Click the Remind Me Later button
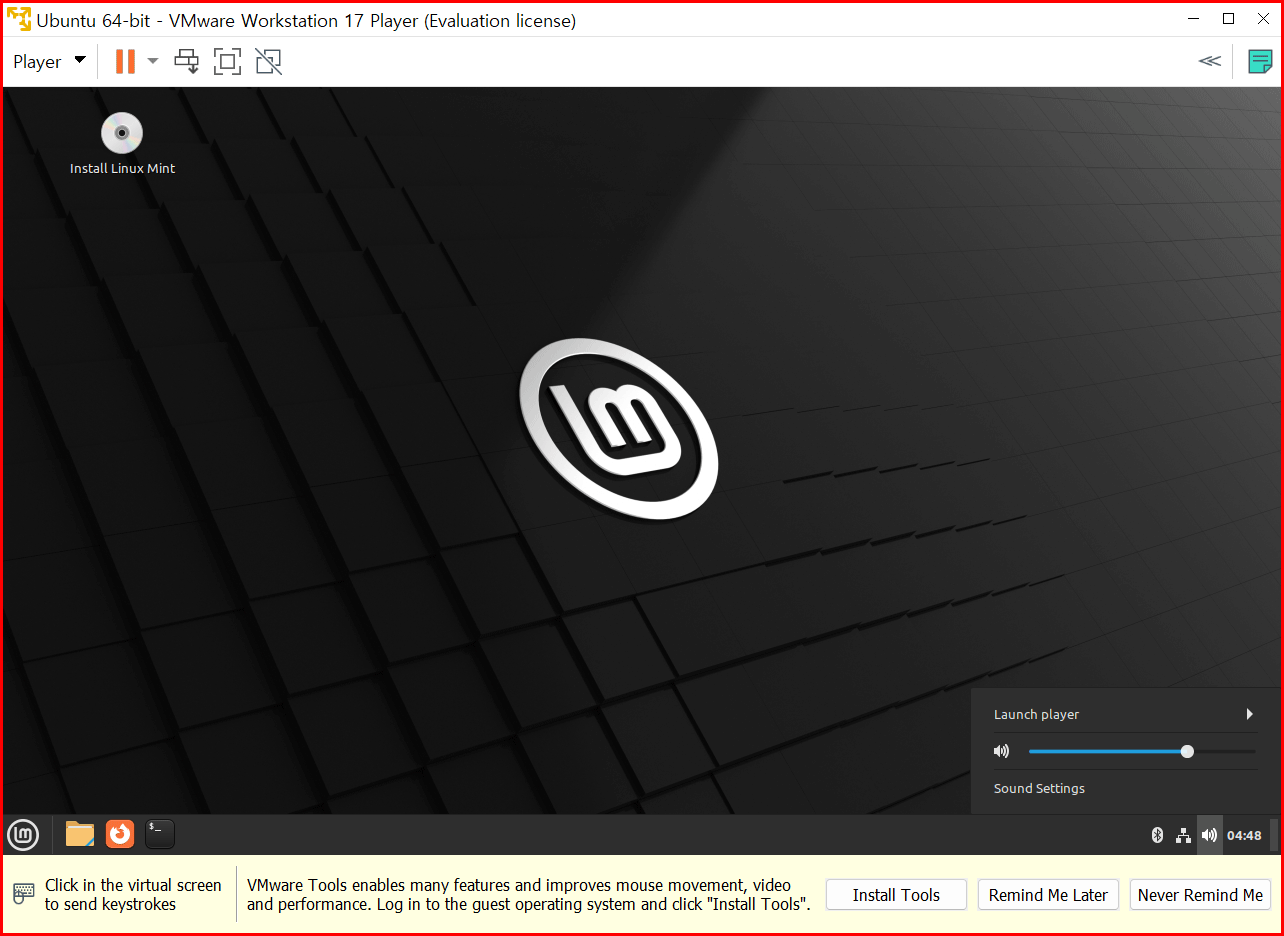The image size is (1284, 936). (1048, 895)
